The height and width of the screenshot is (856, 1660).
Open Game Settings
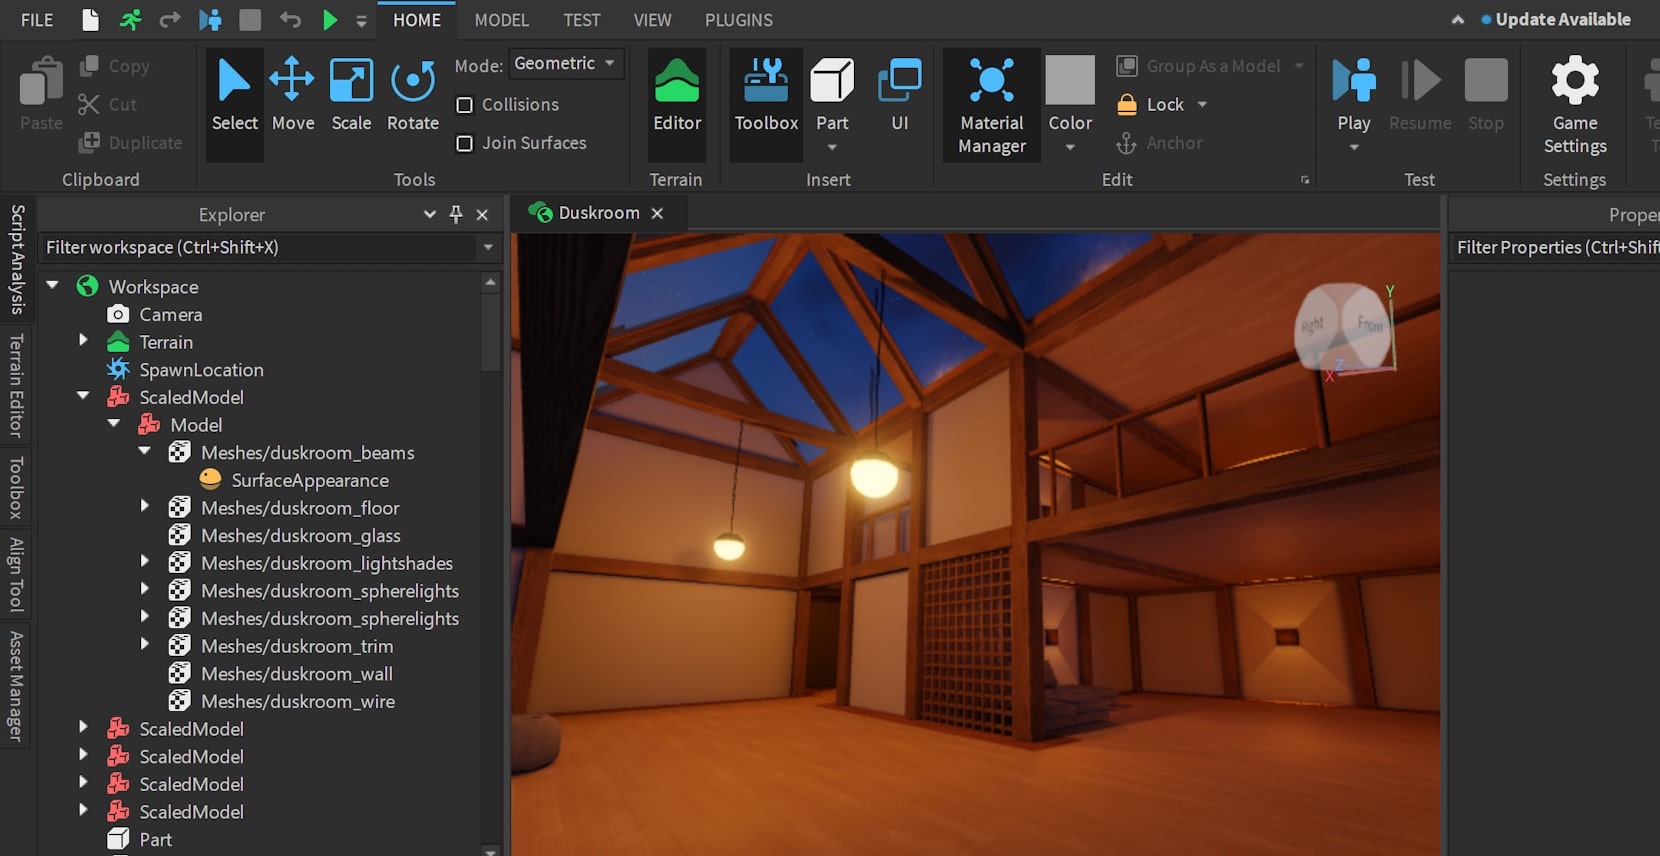point(1574,105)
